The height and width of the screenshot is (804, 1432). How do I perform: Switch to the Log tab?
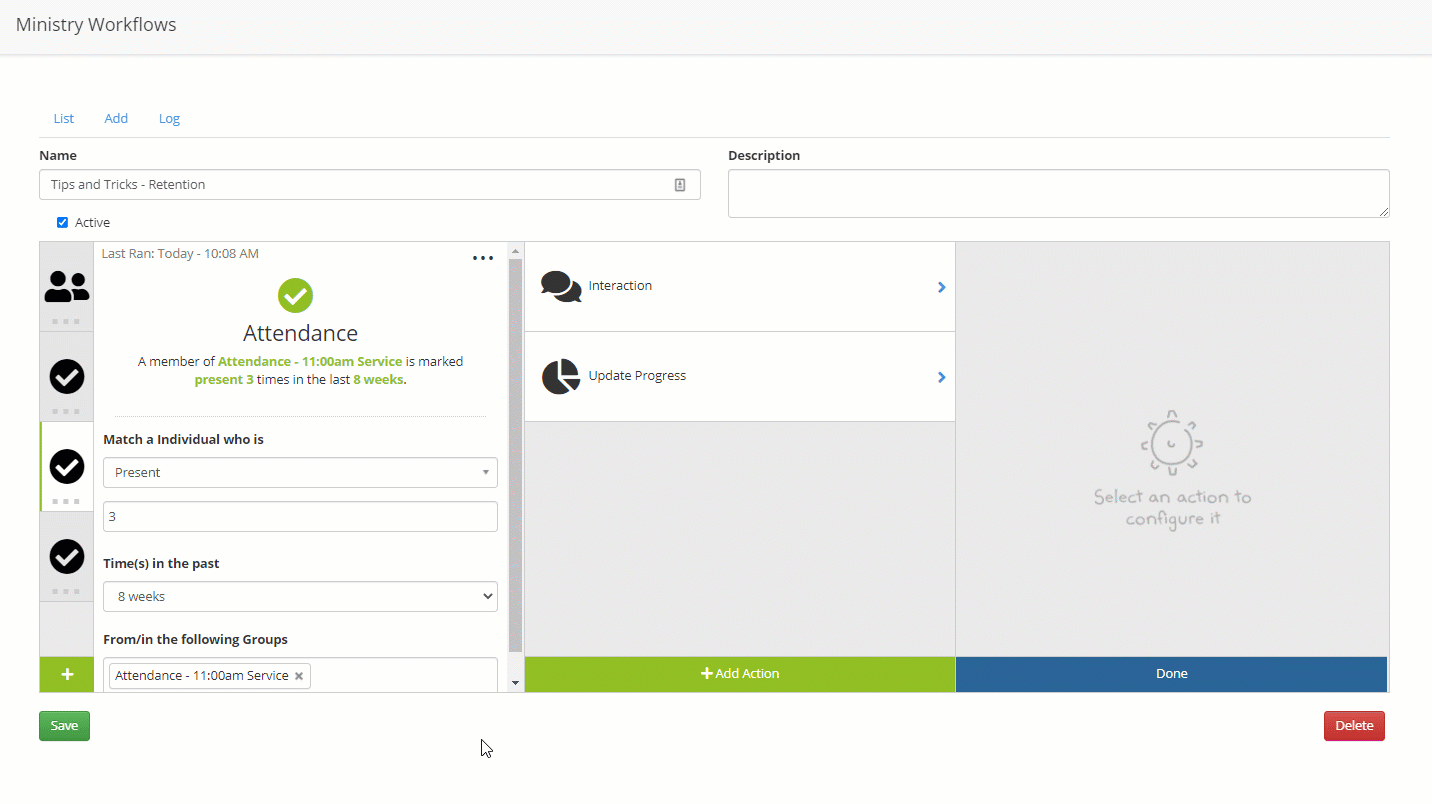pyautogui.click(x=169, y=118)
